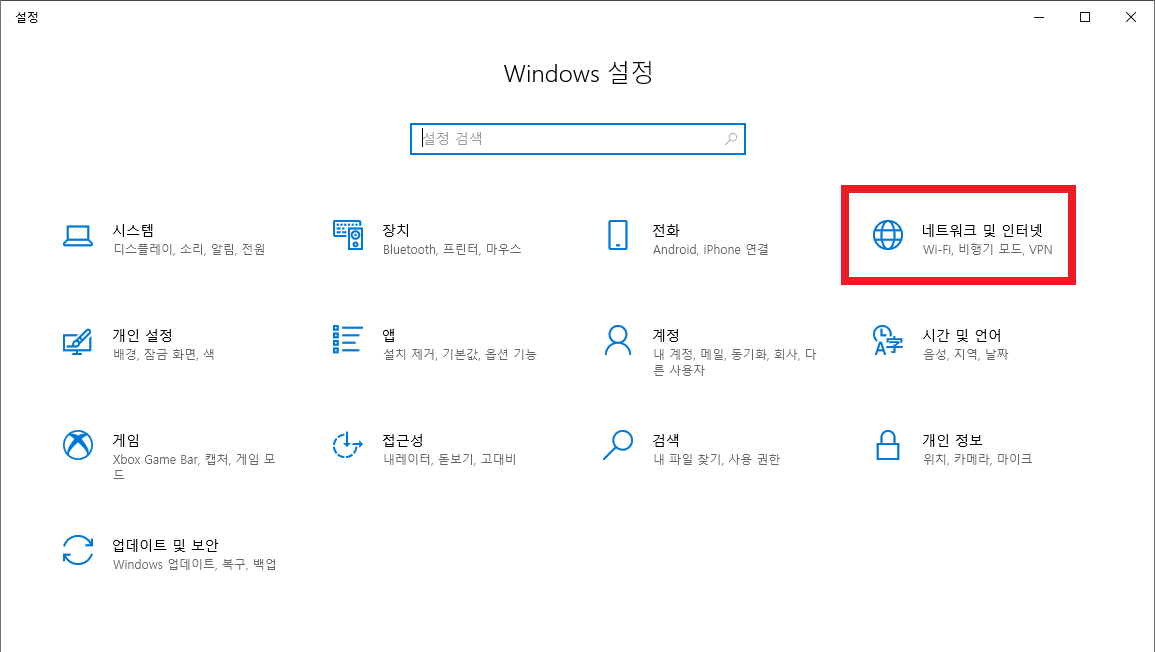The width and height of the screenshot is (1155, 652).
Task: Maximize the 설정 window
Action: (x=1085, y=17)
